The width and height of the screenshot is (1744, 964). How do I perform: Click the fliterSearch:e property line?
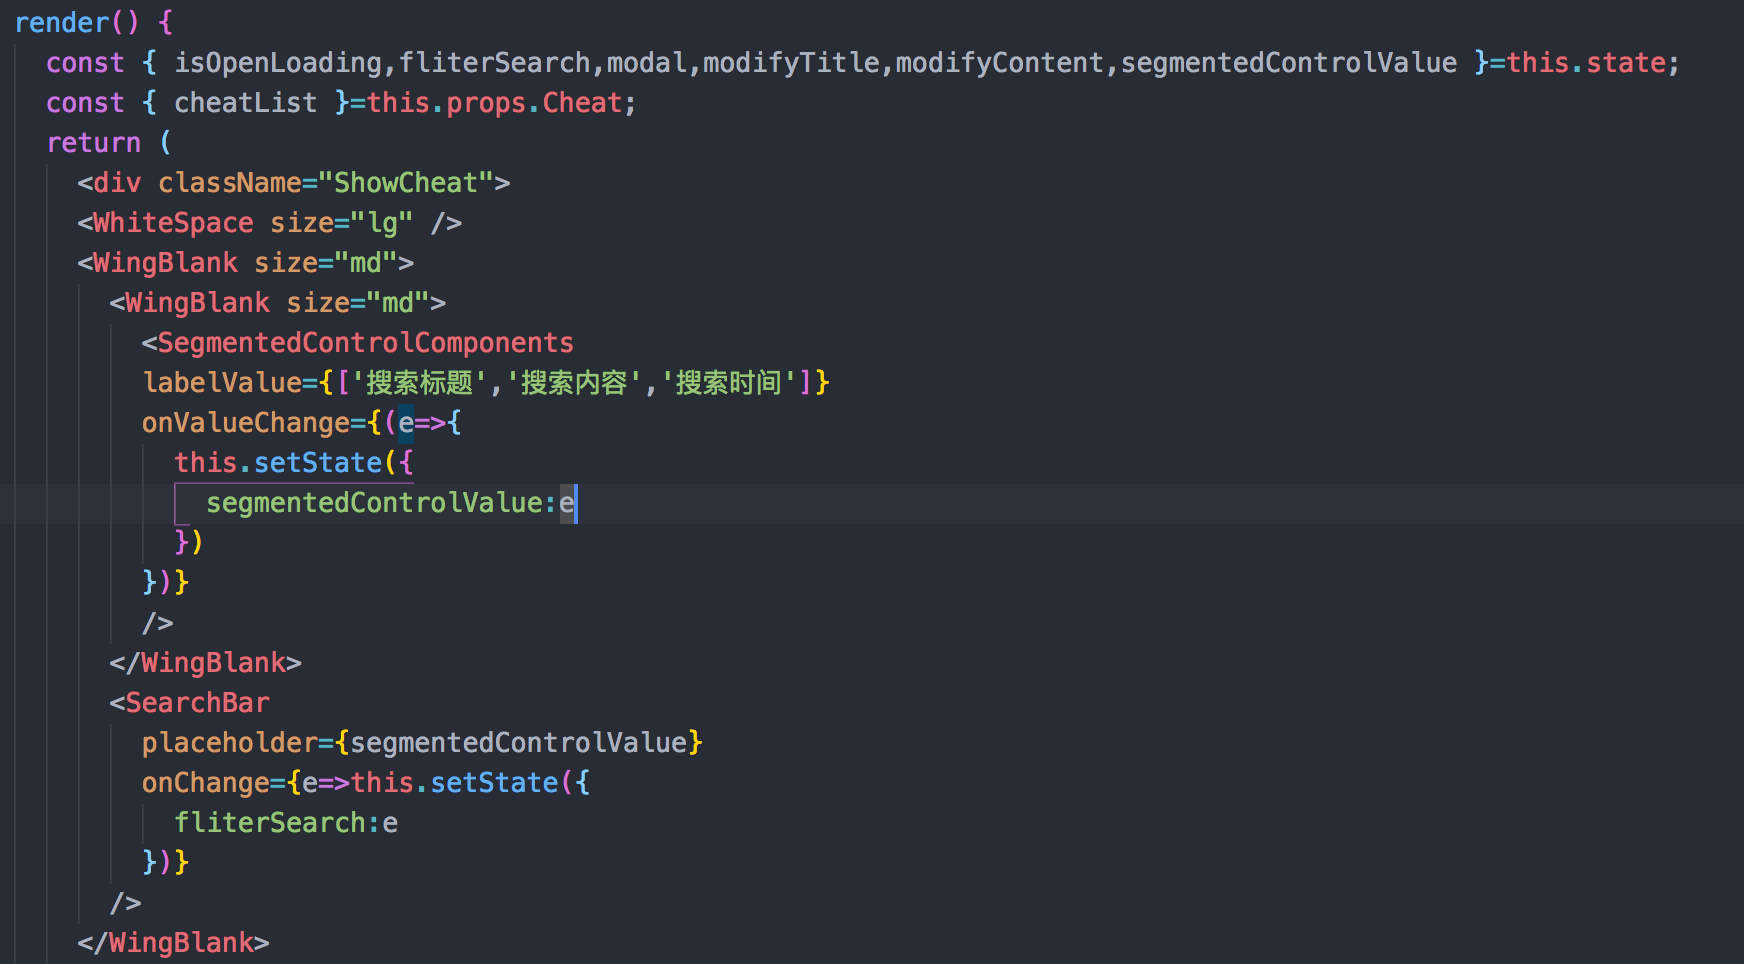coord(286,822)
